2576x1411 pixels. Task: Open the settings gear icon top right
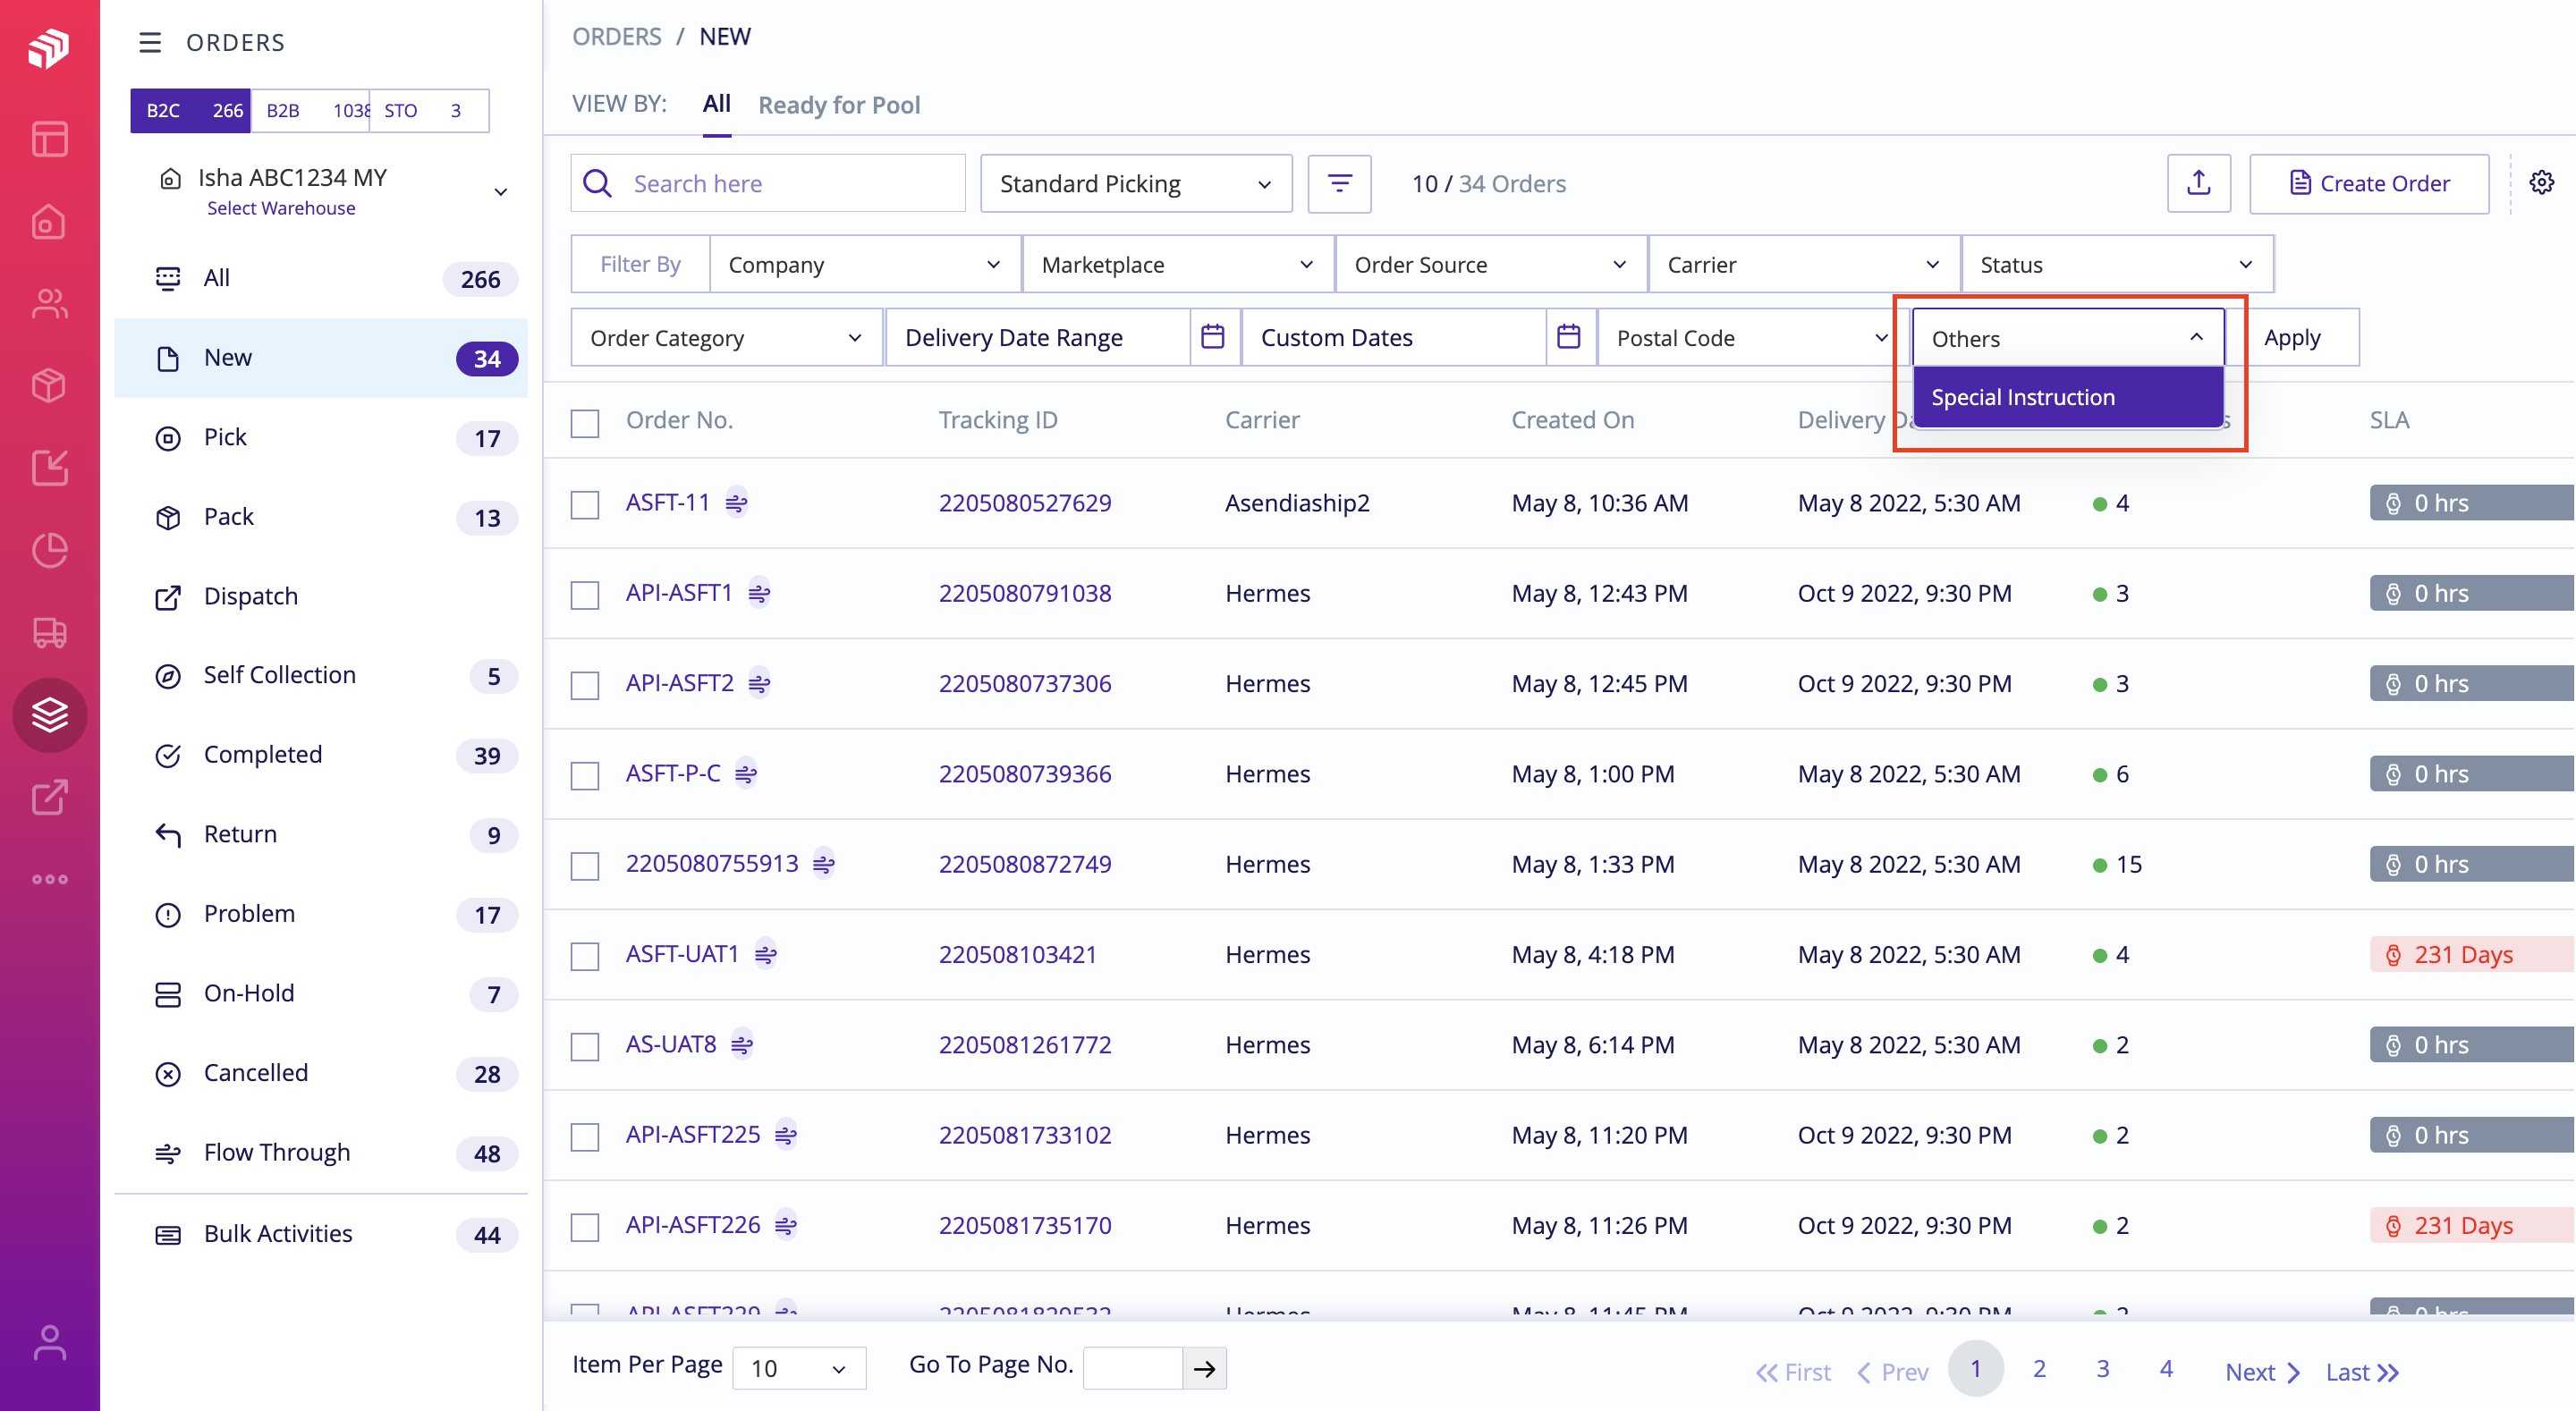click(2543, 183)
